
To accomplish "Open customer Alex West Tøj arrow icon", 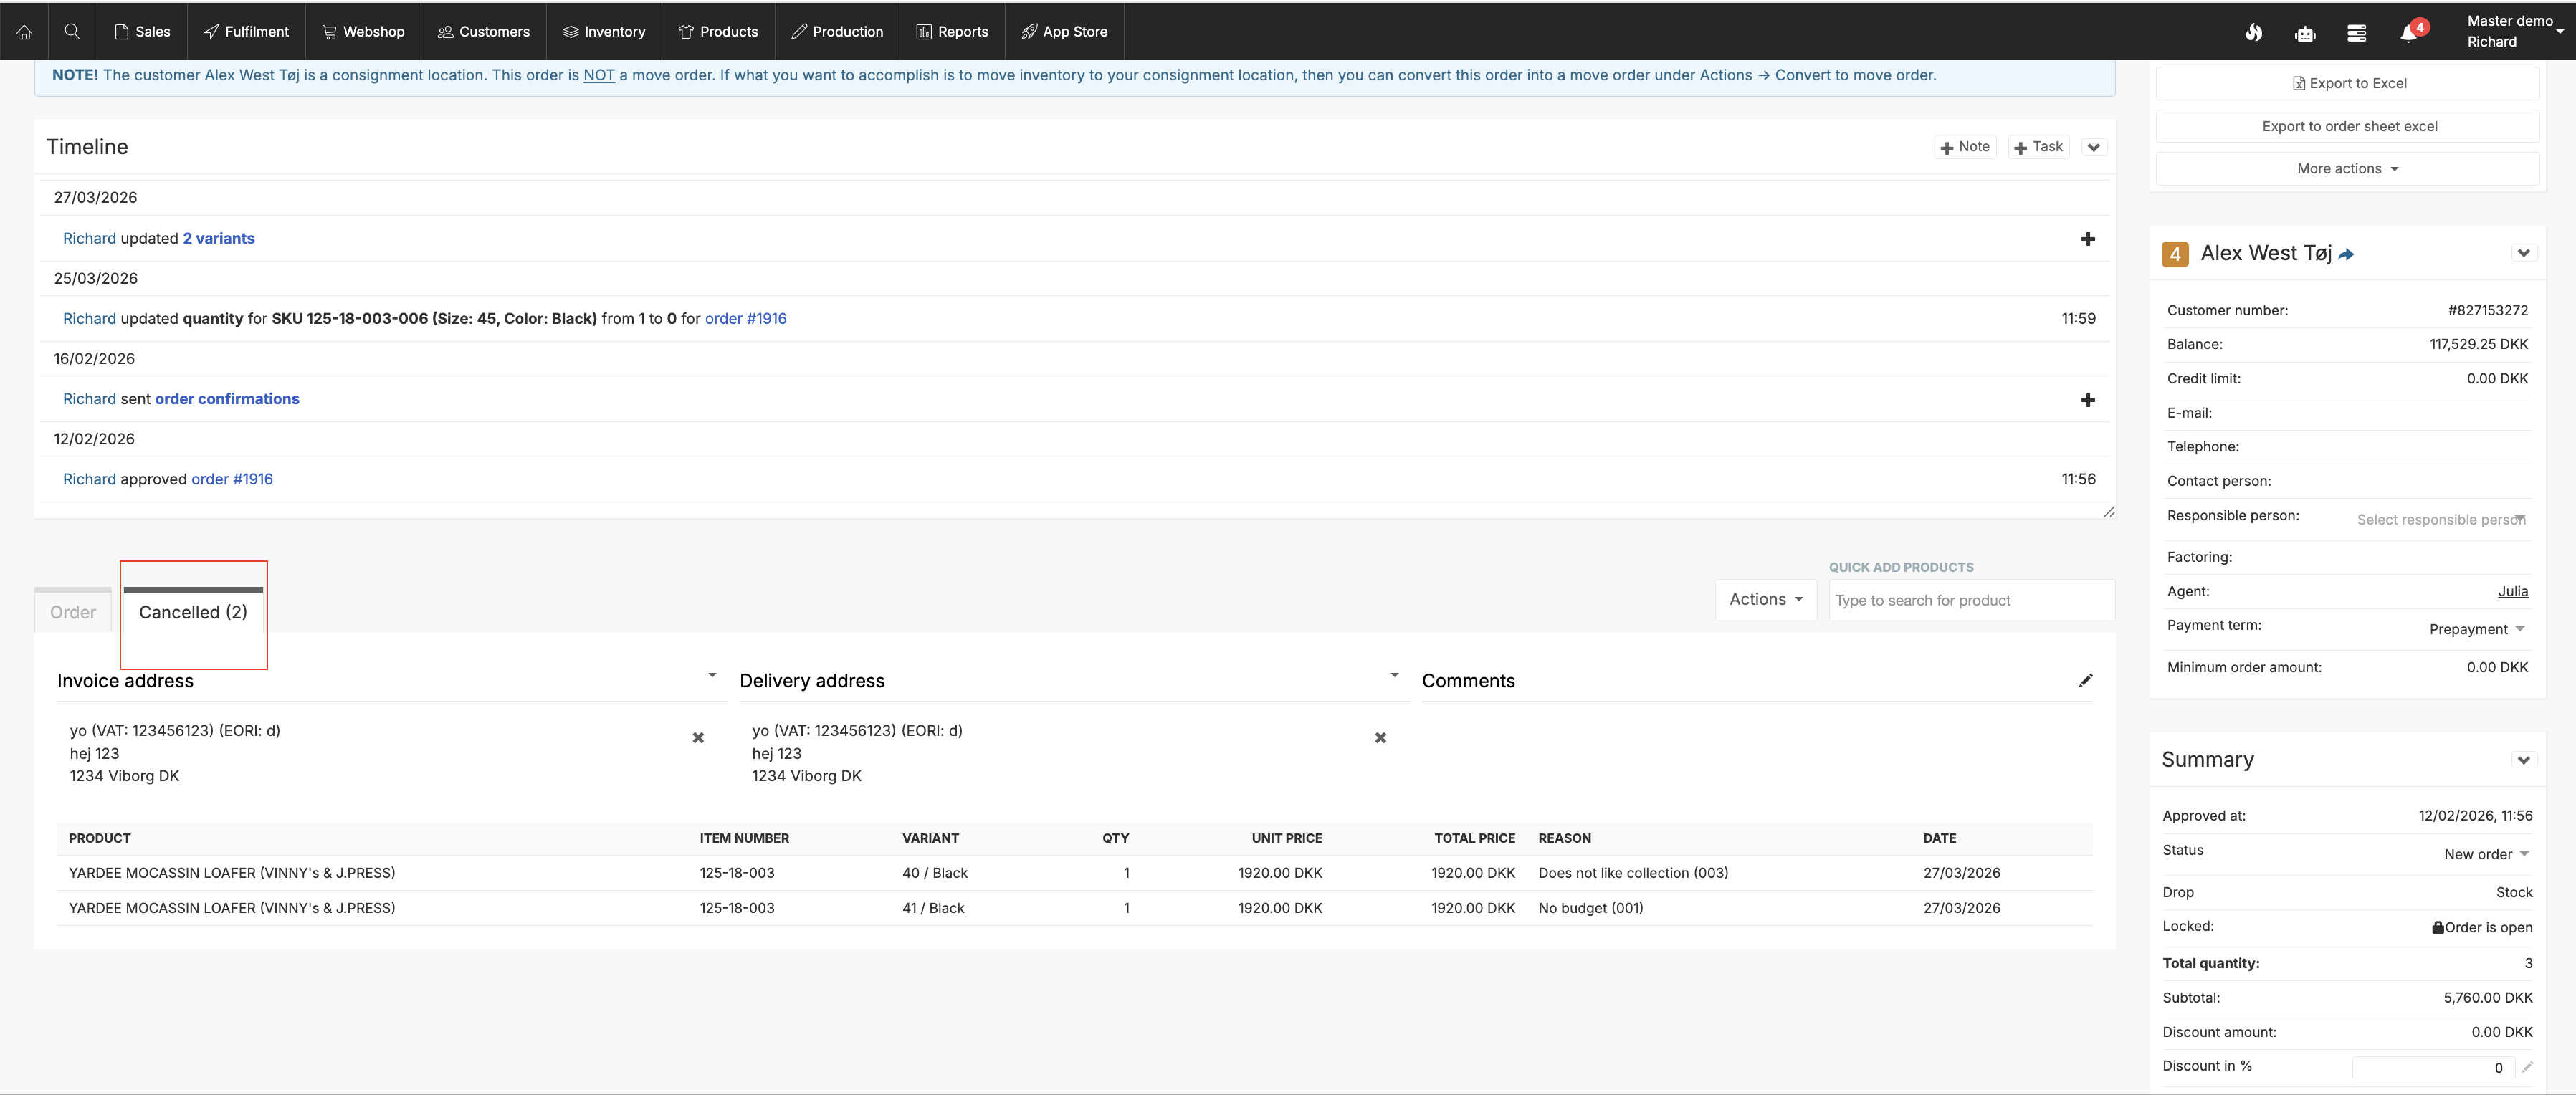I will tap(2346, 254).
